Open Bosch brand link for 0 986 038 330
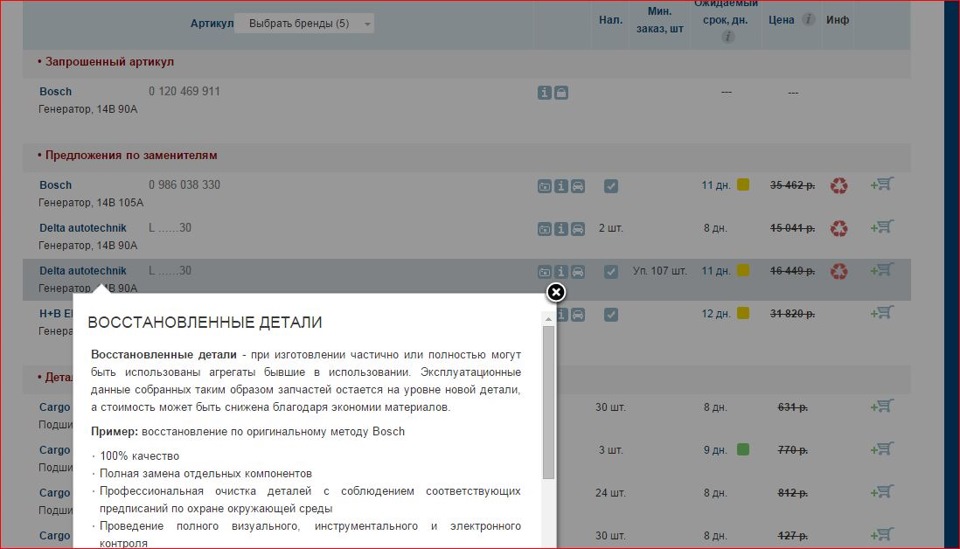This screenshot has height=549, width=960. (56, 185)
